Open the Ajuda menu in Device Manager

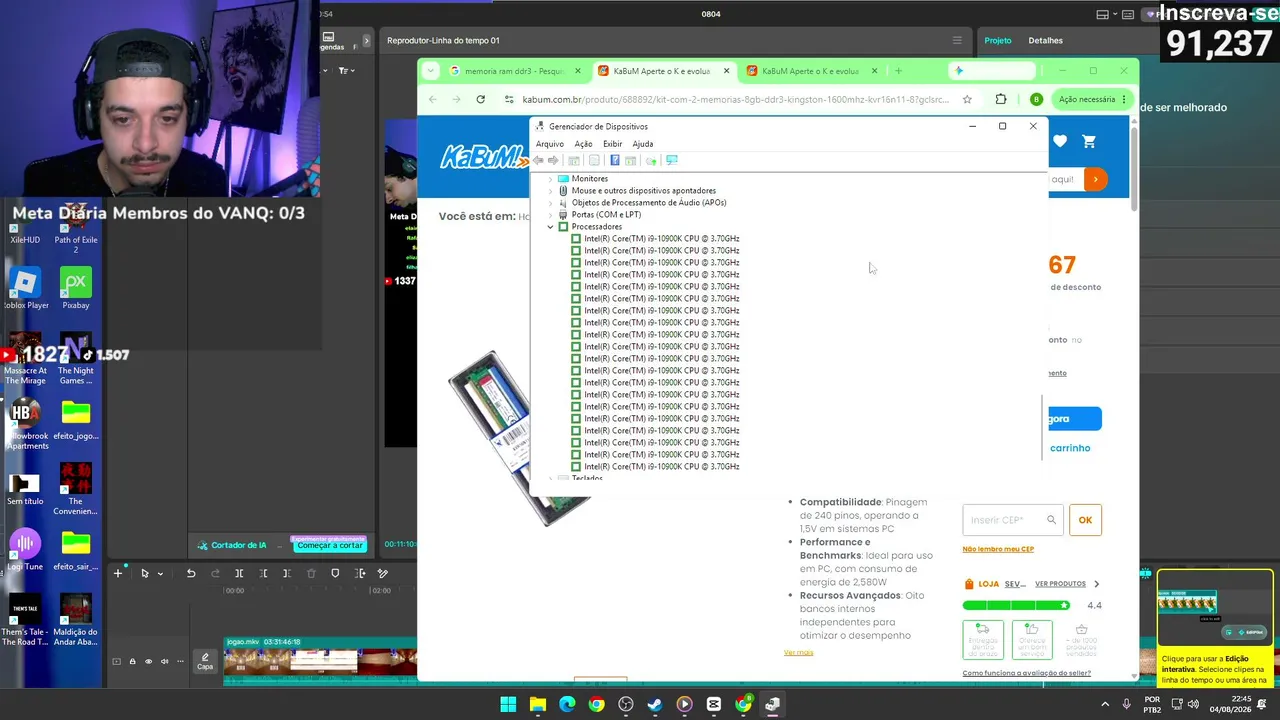coord(642,144)
